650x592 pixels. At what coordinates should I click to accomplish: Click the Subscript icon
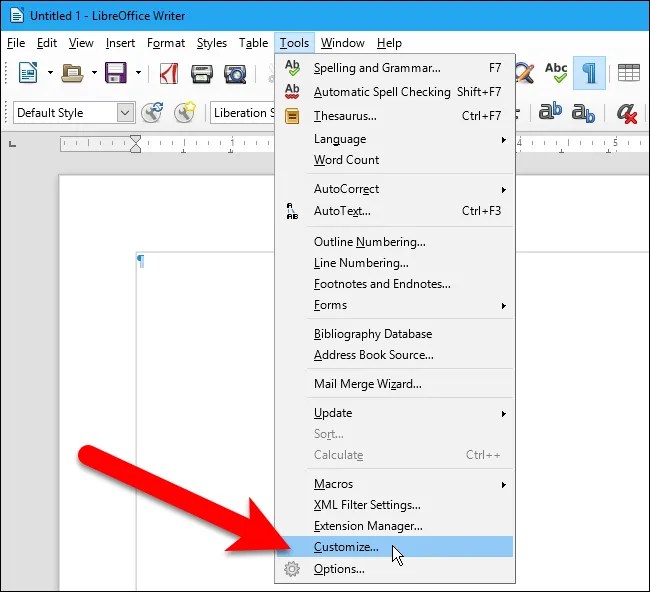point(583,113)
